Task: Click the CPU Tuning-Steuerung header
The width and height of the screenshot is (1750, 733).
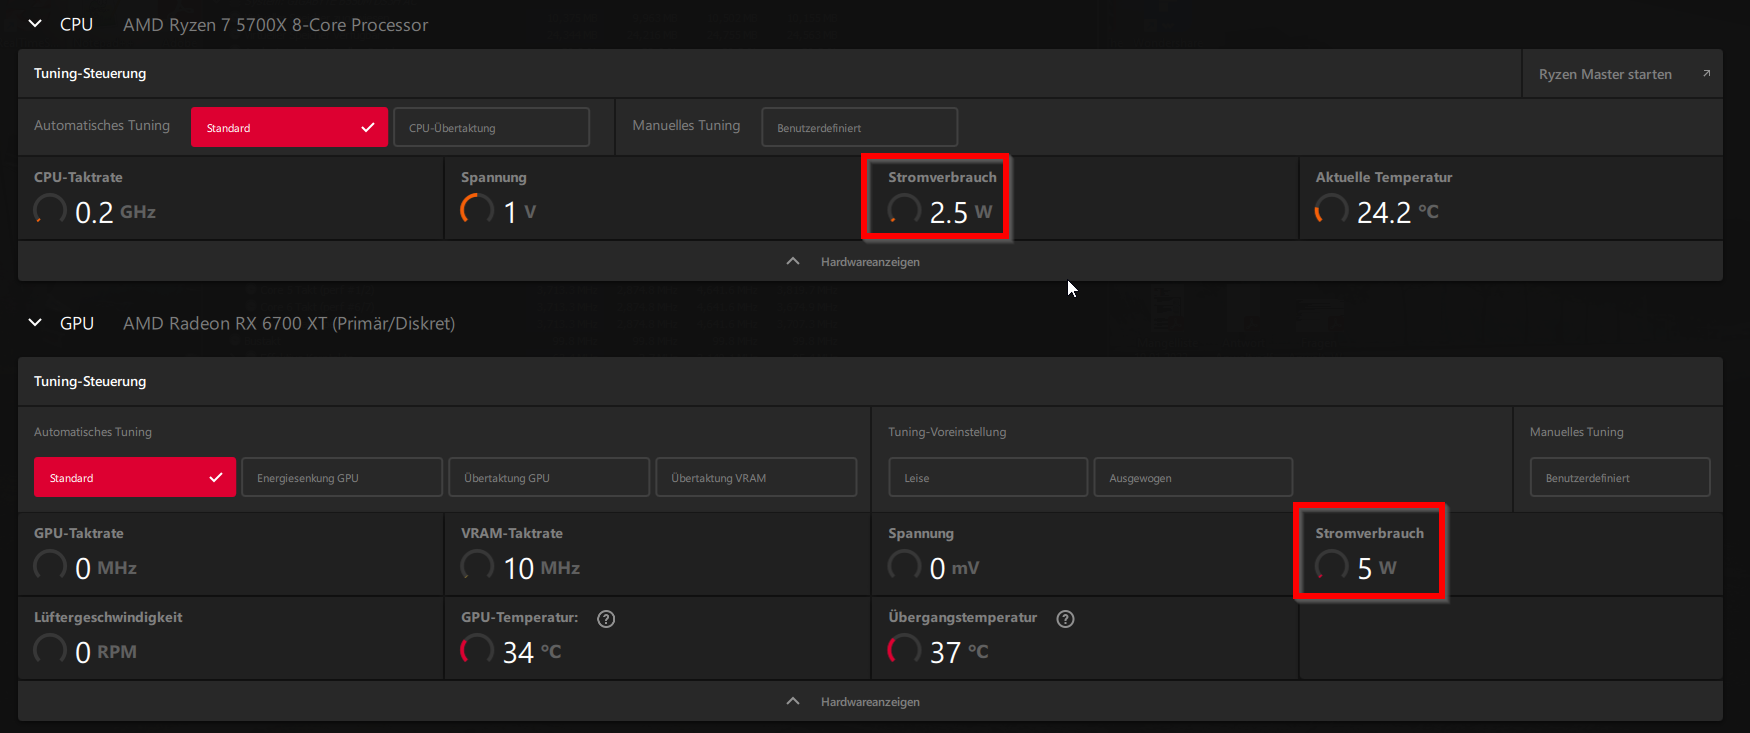Action: (90, 73)
